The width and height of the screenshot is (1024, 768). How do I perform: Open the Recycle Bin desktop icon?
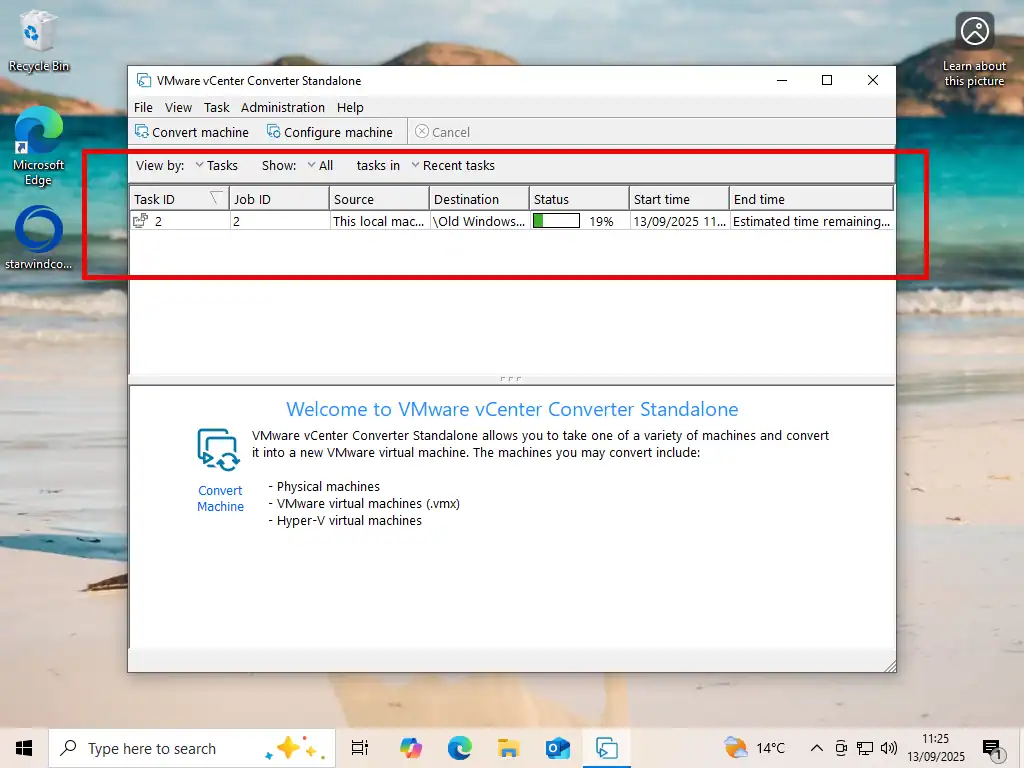click(38, 41)
